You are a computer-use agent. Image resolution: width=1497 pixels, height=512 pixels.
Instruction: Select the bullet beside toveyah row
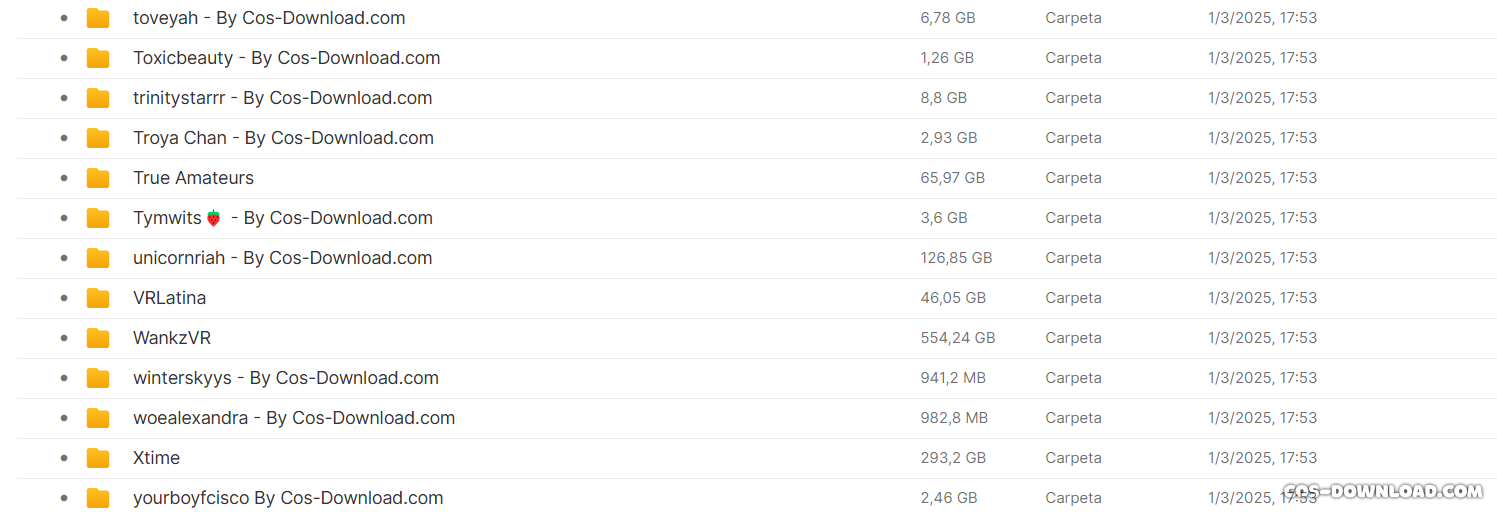coord(64,18)
